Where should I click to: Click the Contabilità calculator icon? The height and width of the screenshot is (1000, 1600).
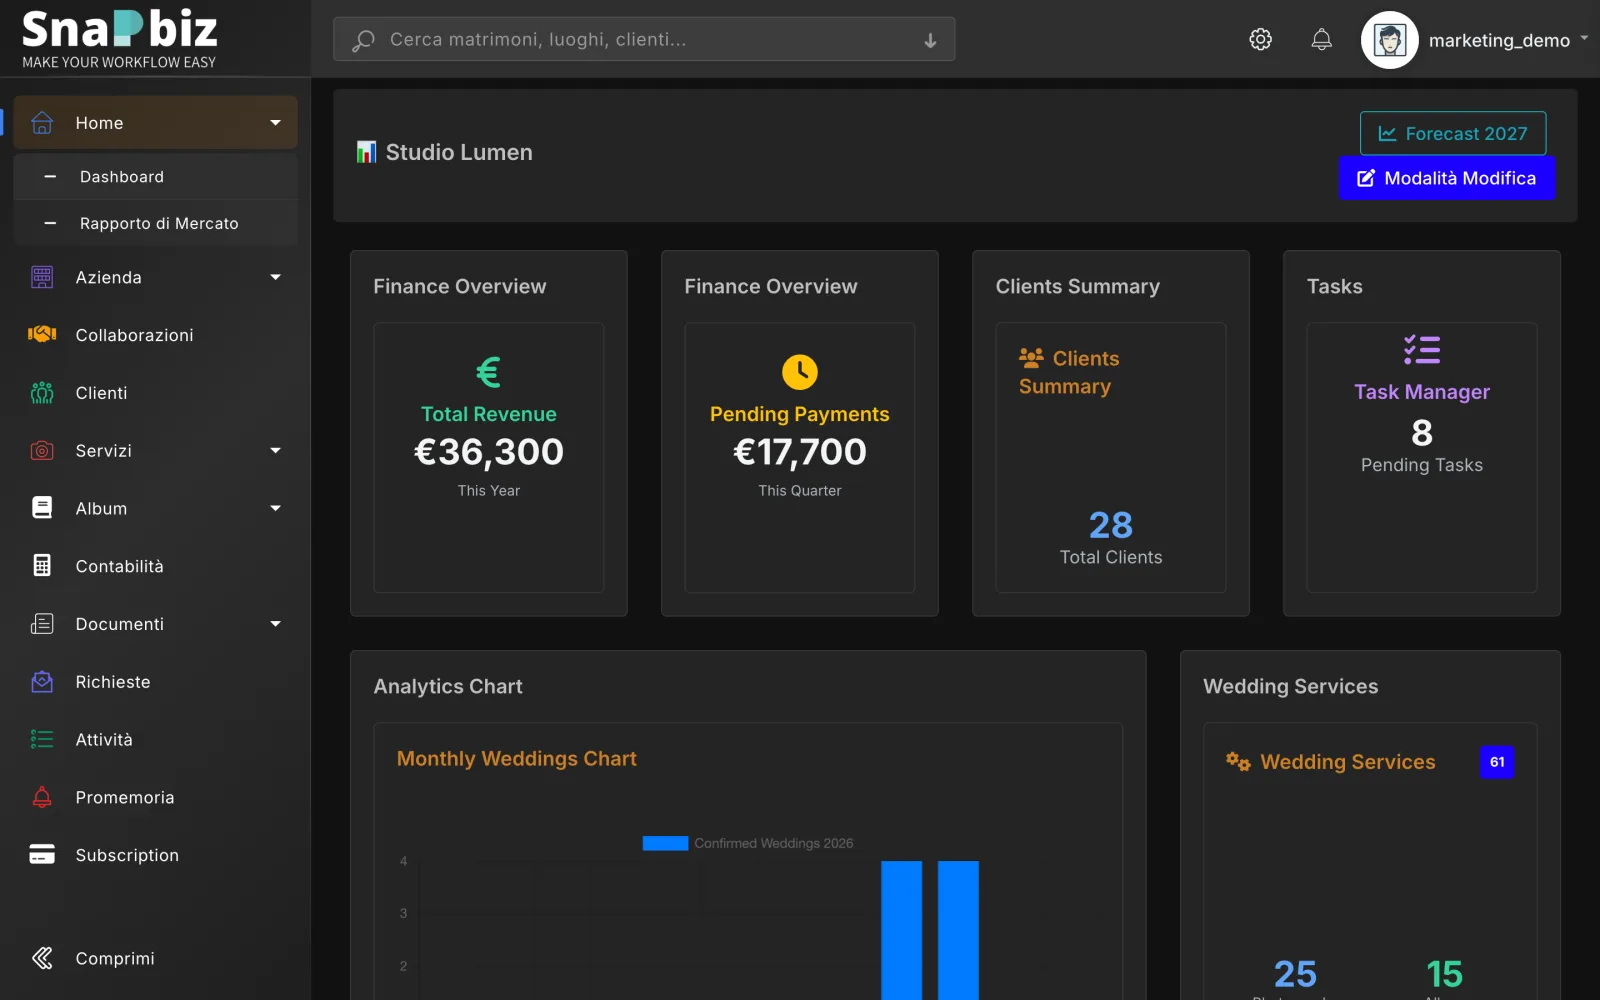click(42, 566)
